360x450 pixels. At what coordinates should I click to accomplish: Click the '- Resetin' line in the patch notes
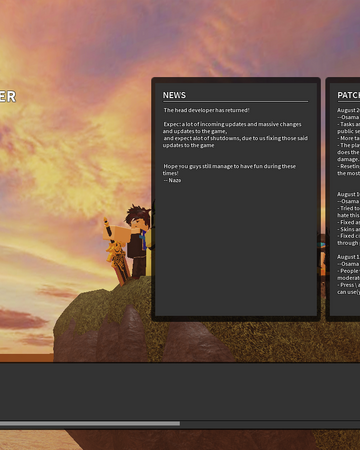[348, 166]
